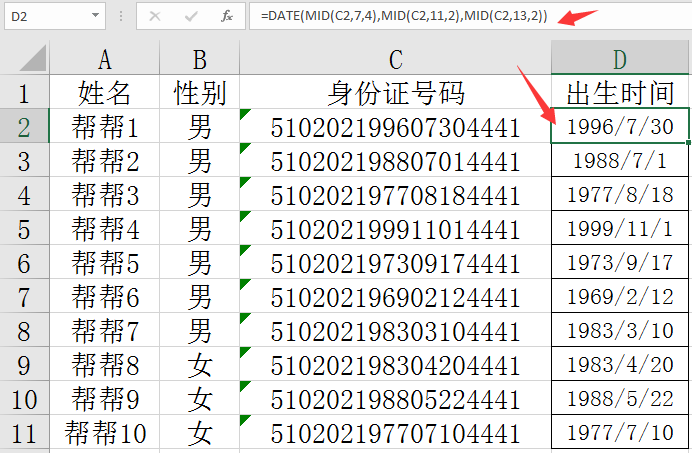Select column B header
Screen dimensions: 692x453
(199, 58)
